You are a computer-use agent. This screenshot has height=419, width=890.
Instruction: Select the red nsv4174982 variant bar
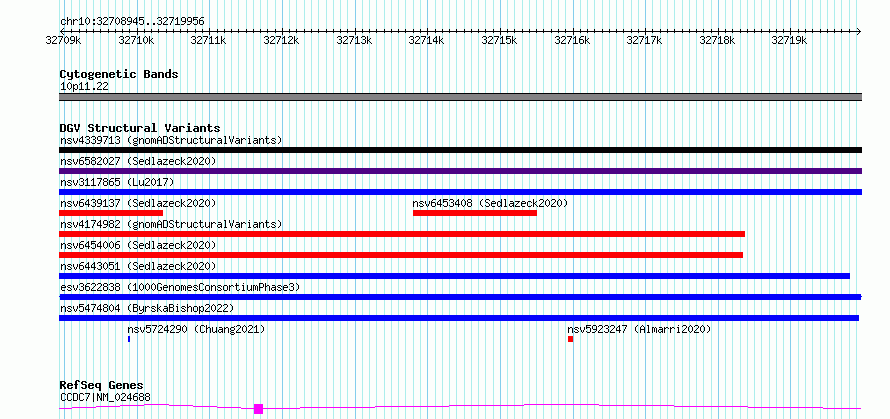[402, 234]
